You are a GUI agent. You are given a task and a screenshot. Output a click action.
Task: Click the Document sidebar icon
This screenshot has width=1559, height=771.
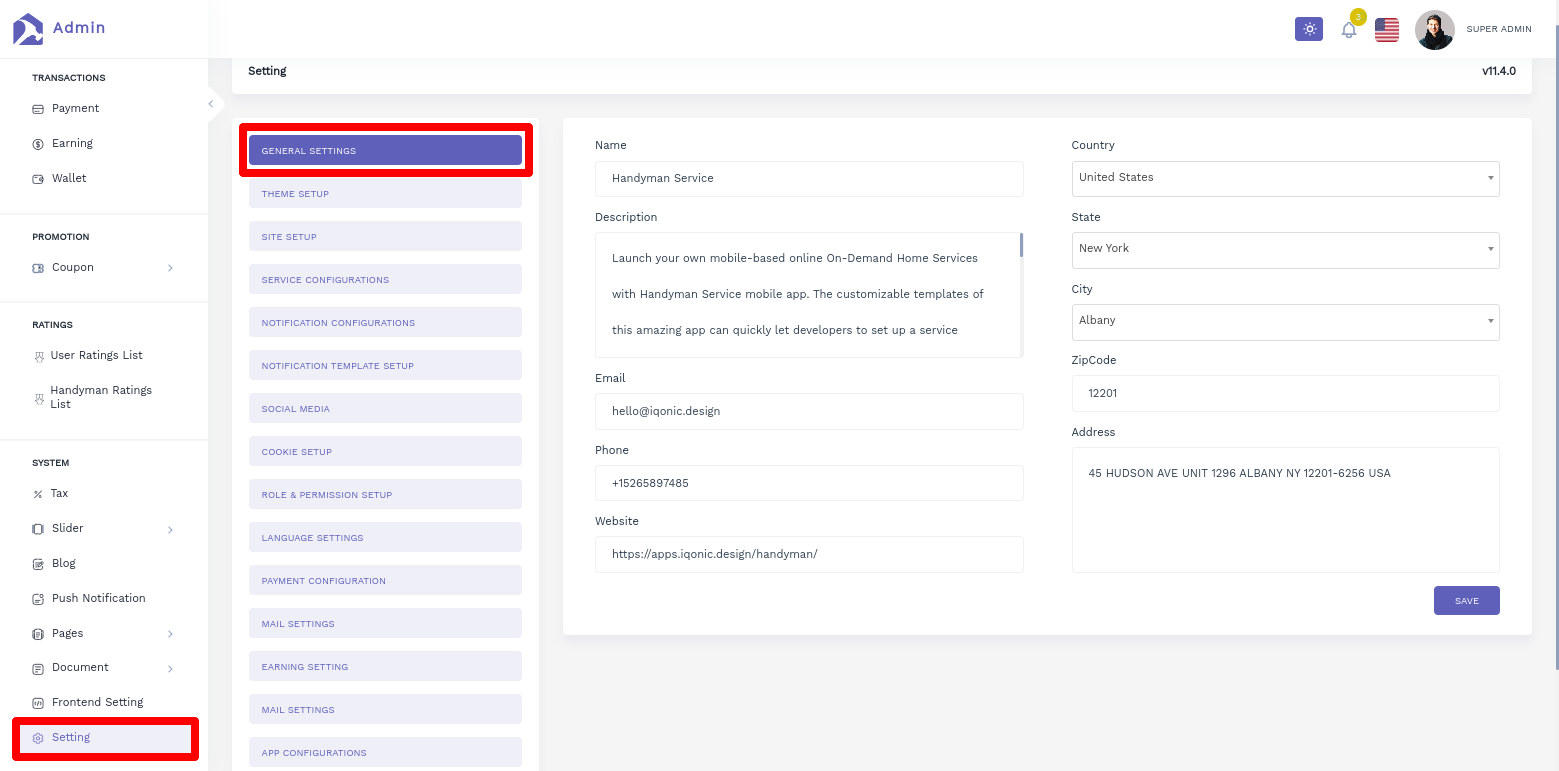38,668
